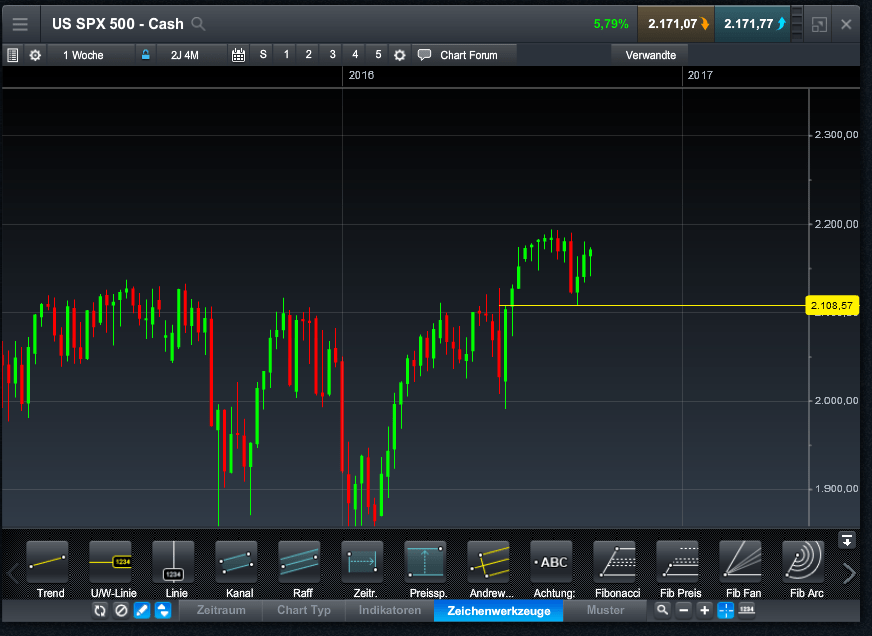The height and width of the screenshot is (636, 872).
Task: Open the chart list icon at the toolbar's left end
Action: [12, 55]
